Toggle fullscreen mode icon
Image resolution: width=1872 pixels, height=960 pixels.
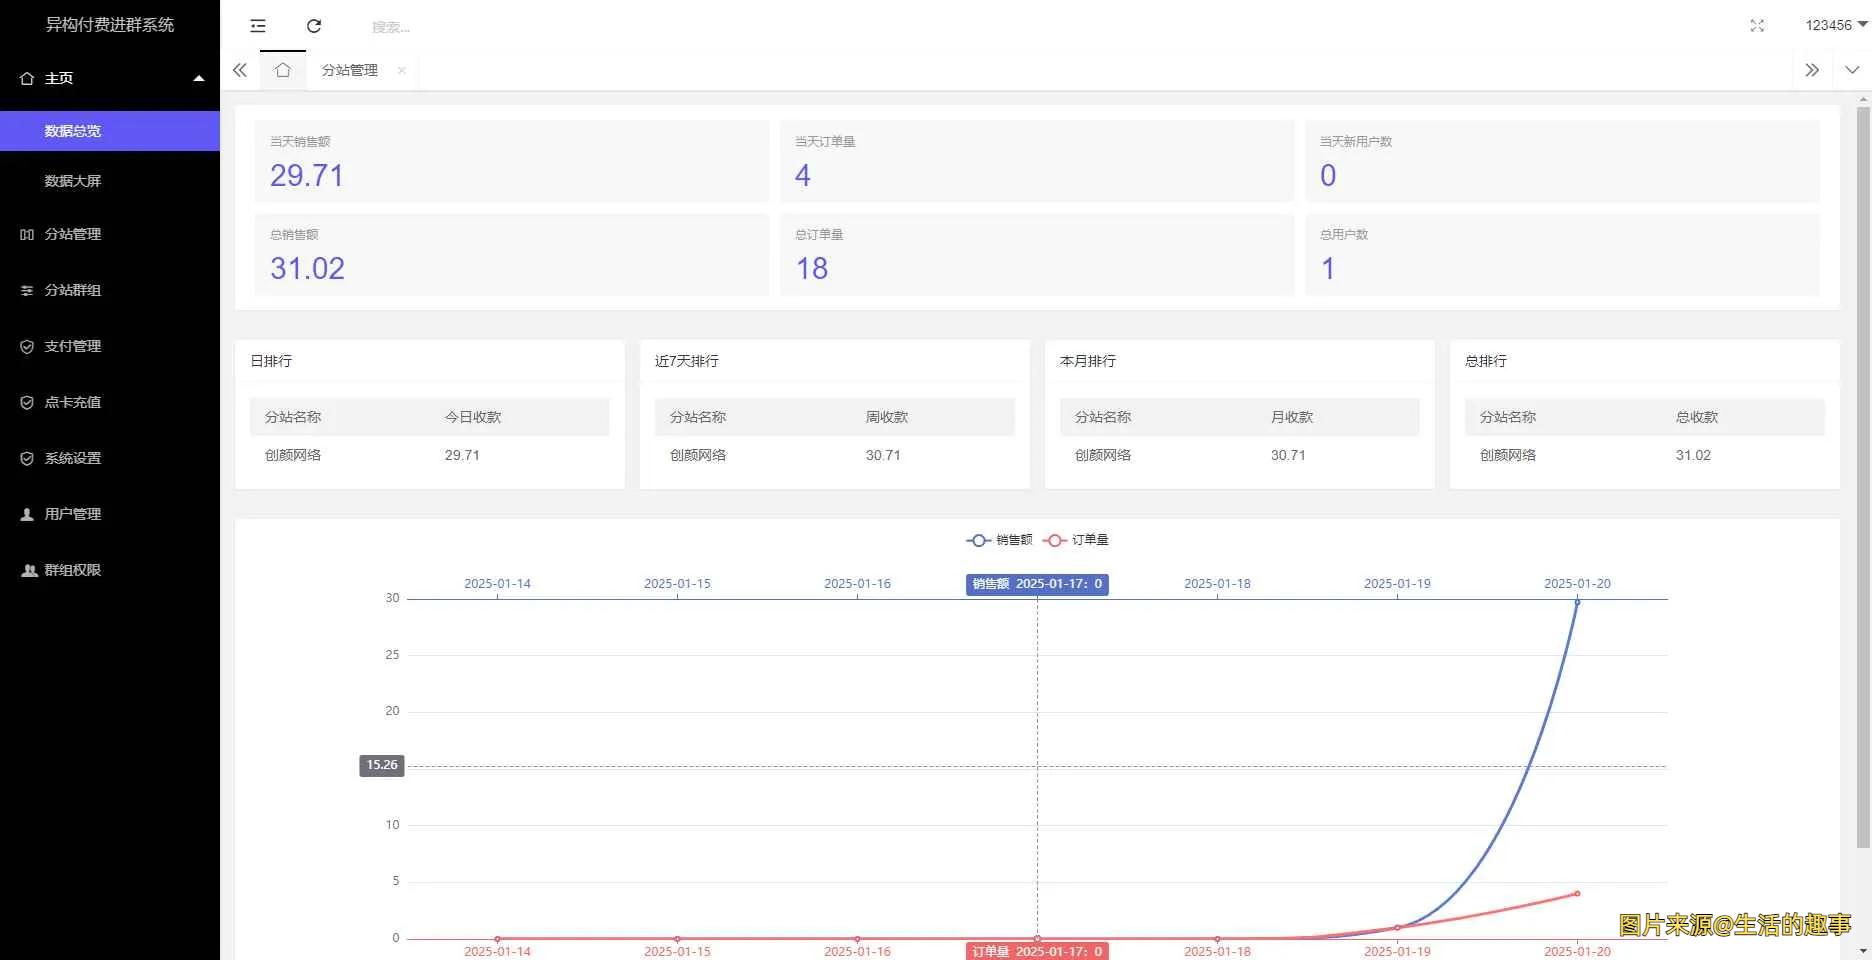click(1757, 26)
